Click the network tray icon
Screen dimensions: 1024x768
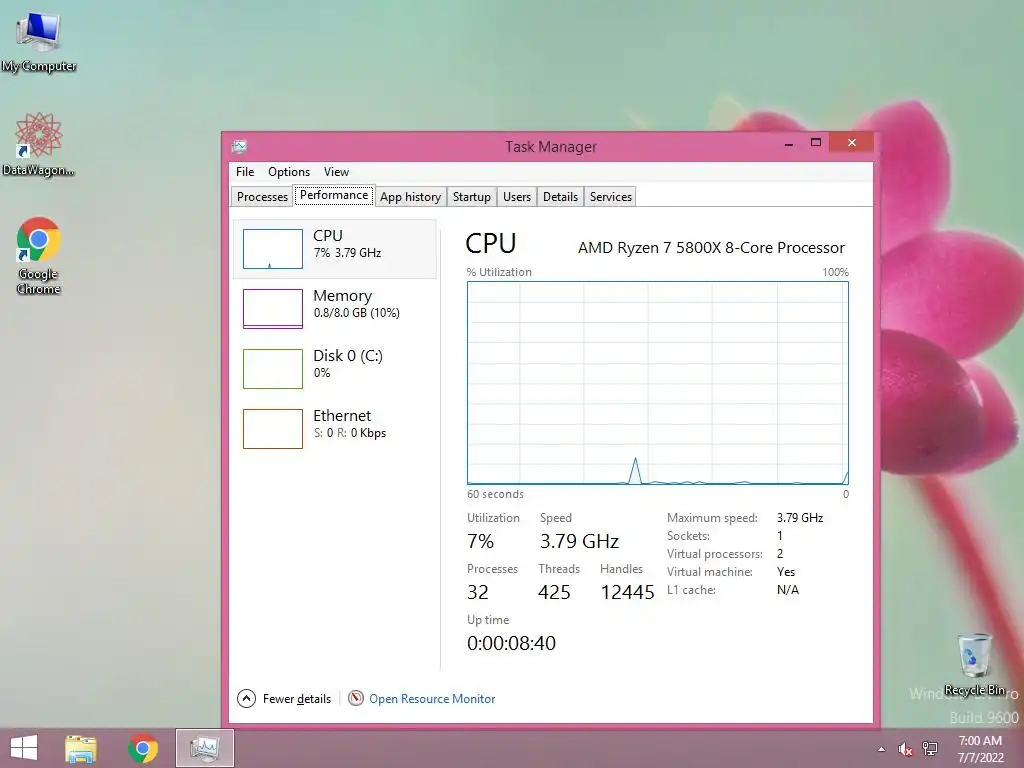click(929, 749)
